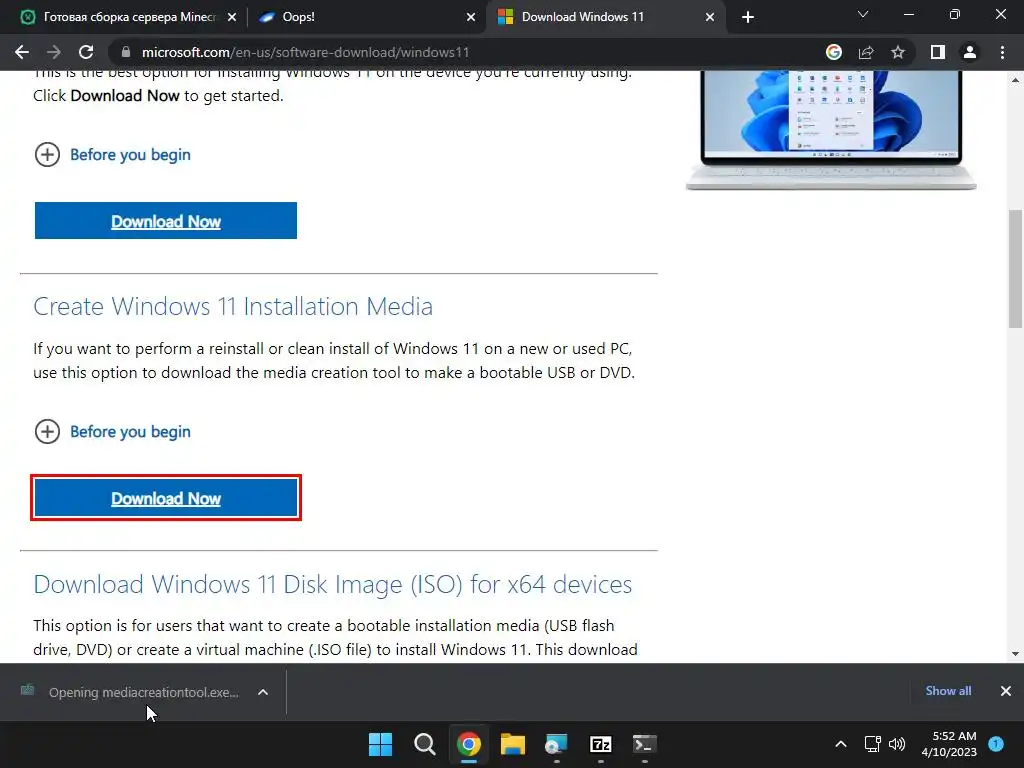Screen dimensions: 1024x768
Task: Click Download Now for Installation Assistant
Action: tap(166, 221)
